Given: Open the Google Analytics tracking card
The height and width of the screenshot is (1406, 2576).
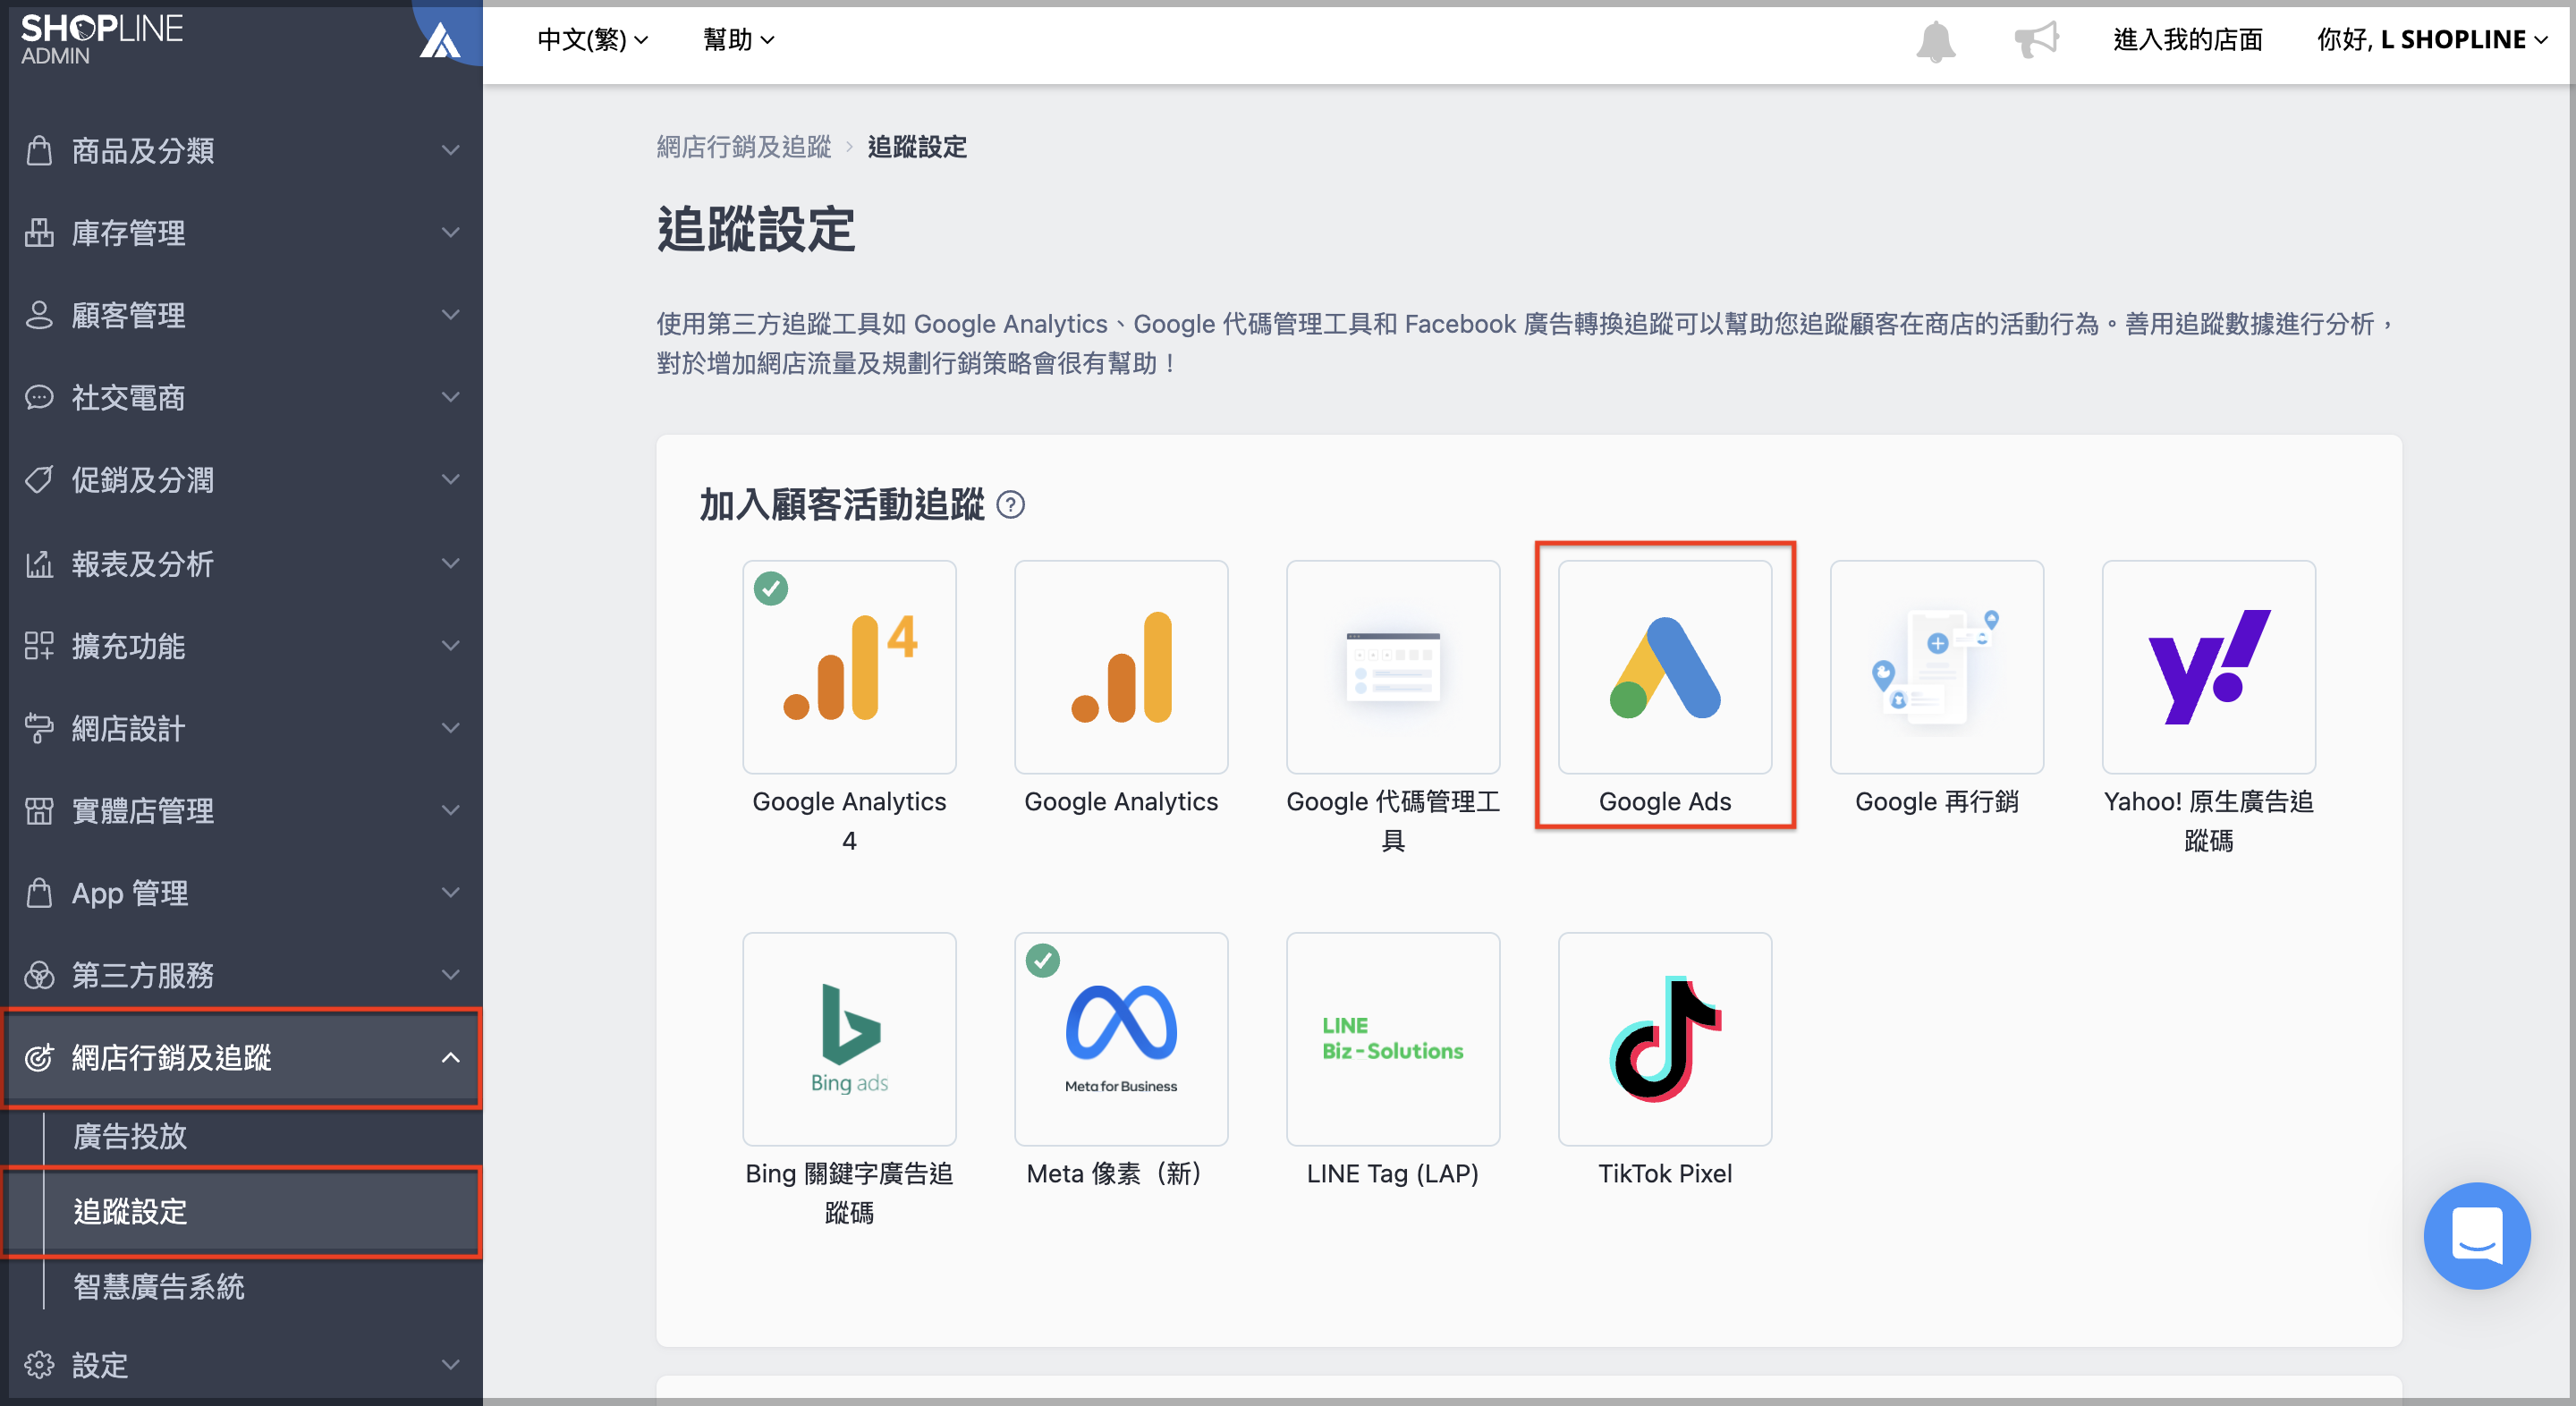Looking at the screenshot, I should [x=1121, y=667].
